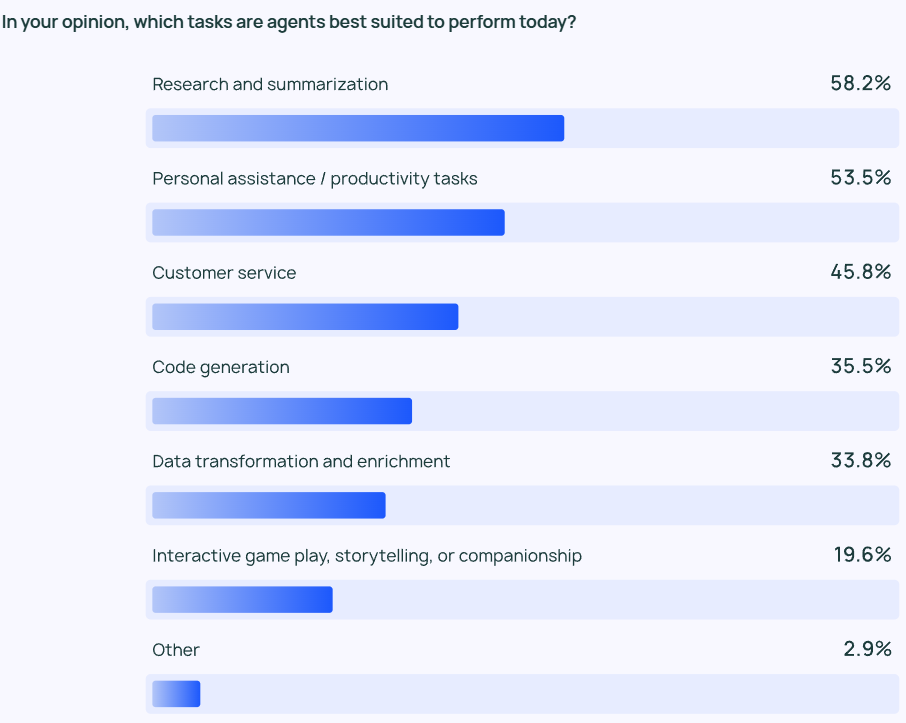
Task: Click the 35.5% percentage value
Action: [861, 366]
